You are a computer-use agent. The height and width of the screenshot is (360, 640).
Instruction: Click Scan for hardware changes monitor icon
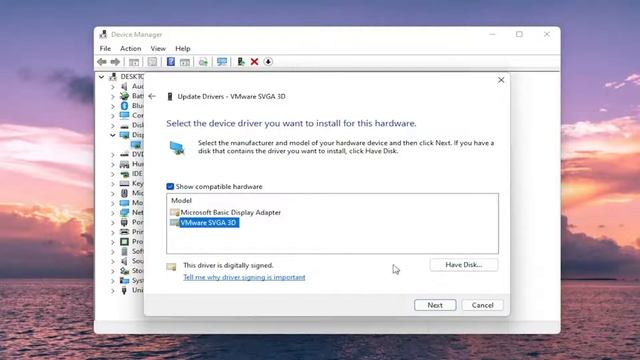[x=222, y=62]
